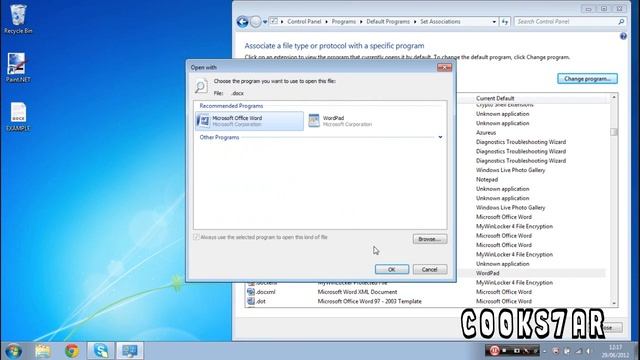Image resolution: width=640 pixels, height=360 pixels.
Task: Open Windows Explorer from the taskbar
Action: click(43, 351)
